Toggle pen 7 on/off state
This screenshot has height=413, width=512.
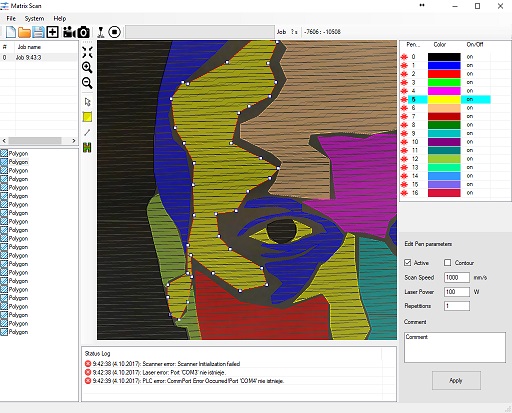470,116
